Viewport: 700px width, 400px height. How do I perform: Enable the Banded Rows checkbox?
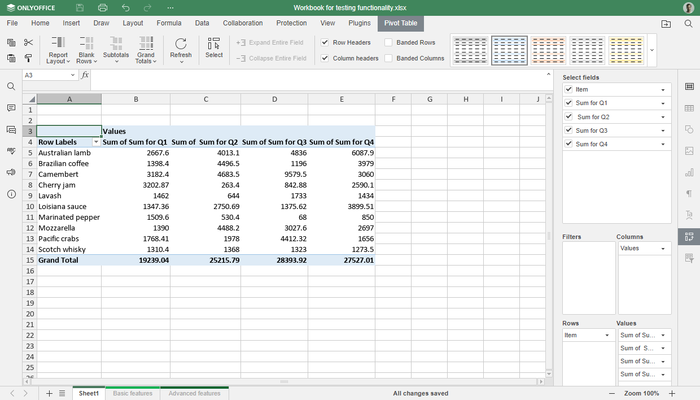coord(389,43)
